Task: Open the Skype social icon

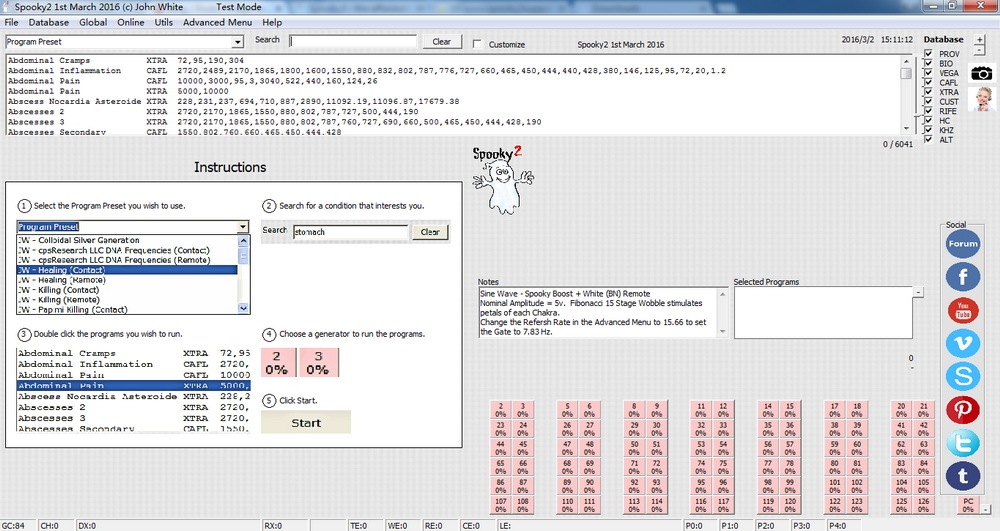Action: [x=962, y=376]
